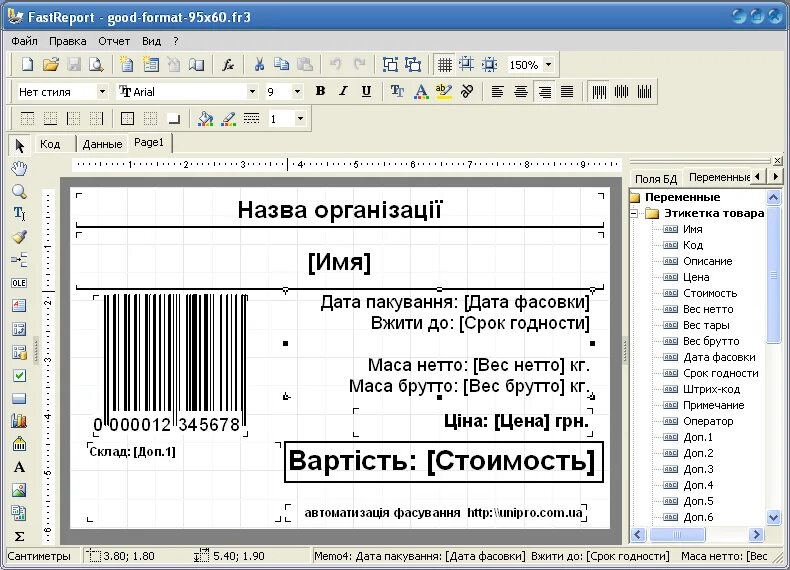Insert a chart object
The image size is (790, 570).
coord(19,420)
